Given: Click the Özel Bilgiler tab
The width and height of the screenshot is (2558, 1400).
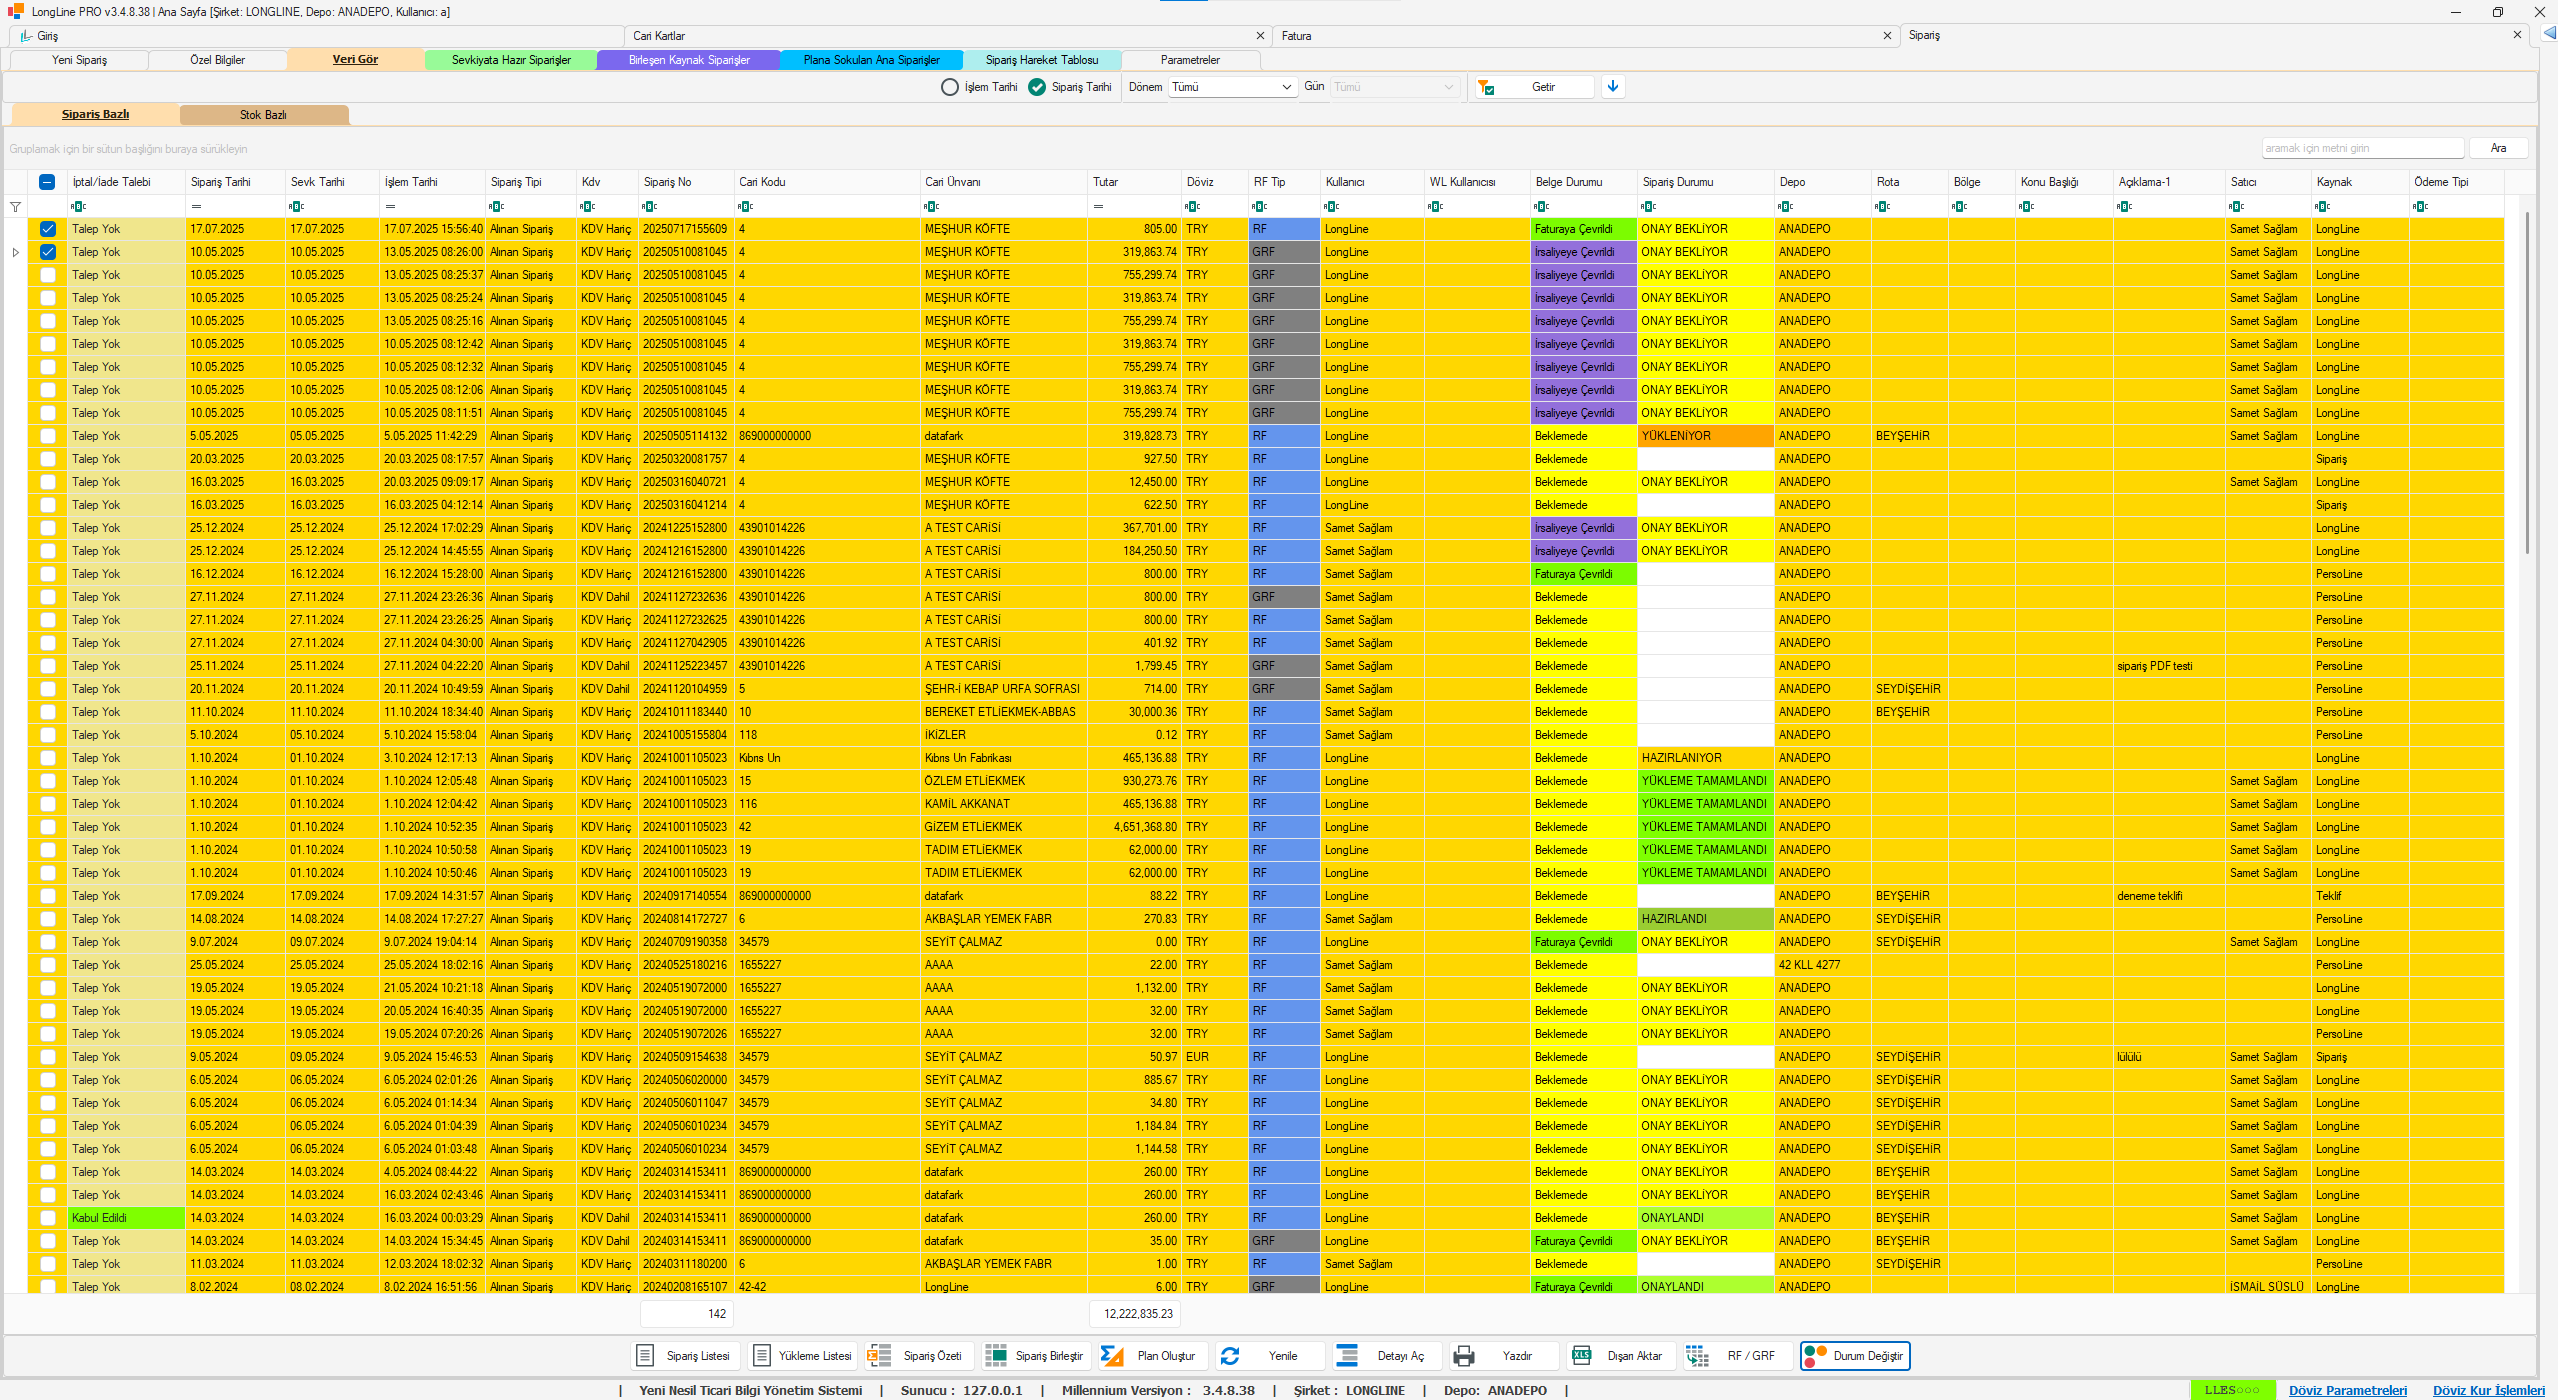Looking at the screenshot, I should (x=217, y=60).
